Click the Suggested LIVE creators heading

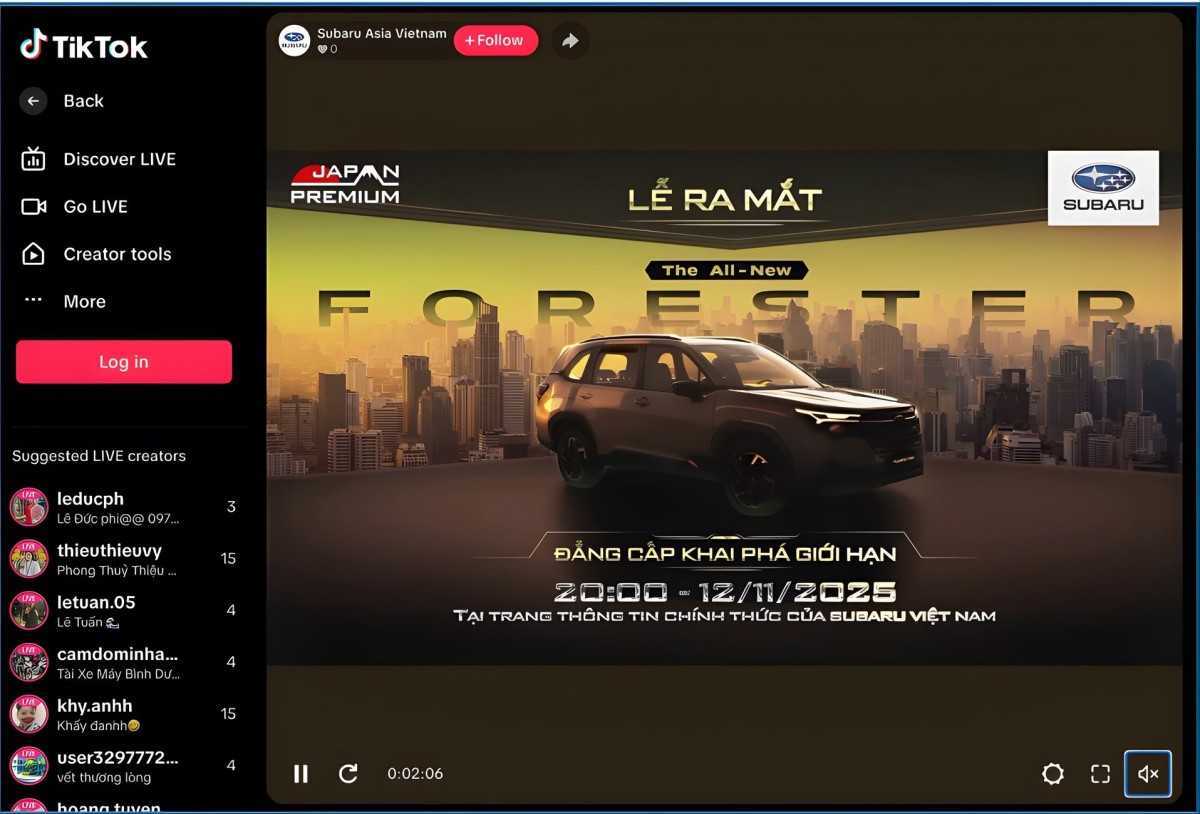(99, 456)
